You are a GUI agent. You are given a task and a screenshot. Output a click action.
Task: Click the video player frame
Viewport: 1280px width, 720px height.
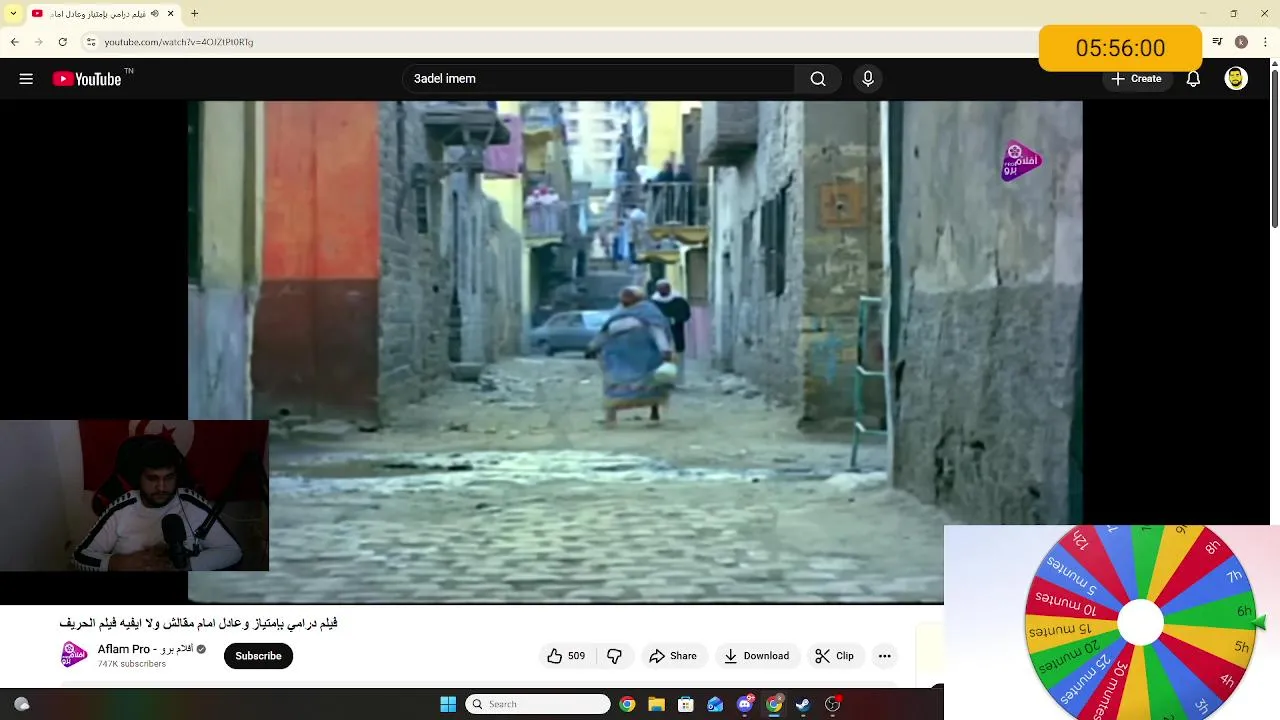[635, 352]
